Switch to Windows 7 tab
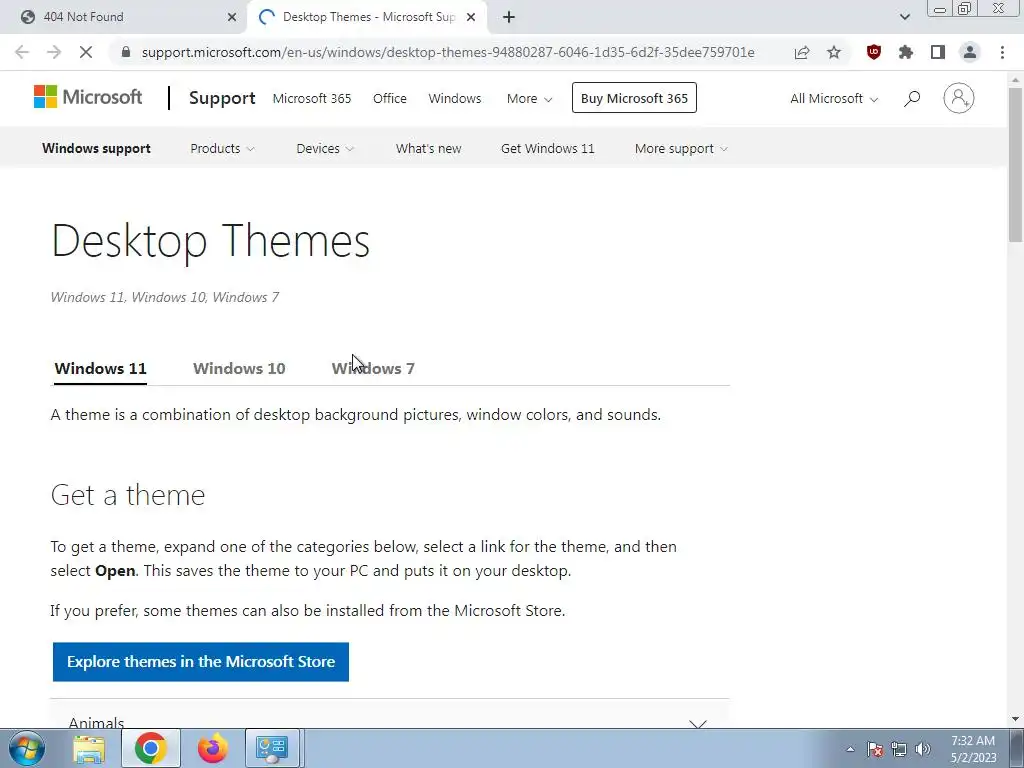1024x768 pixels. [x=373, y=368]
